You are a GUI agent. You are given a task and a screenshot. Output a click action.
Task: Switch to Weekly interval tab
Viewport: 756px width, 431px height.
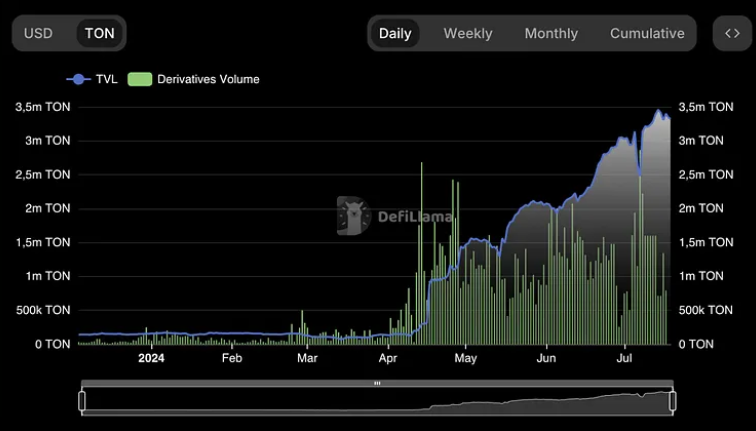click(468, 33)
